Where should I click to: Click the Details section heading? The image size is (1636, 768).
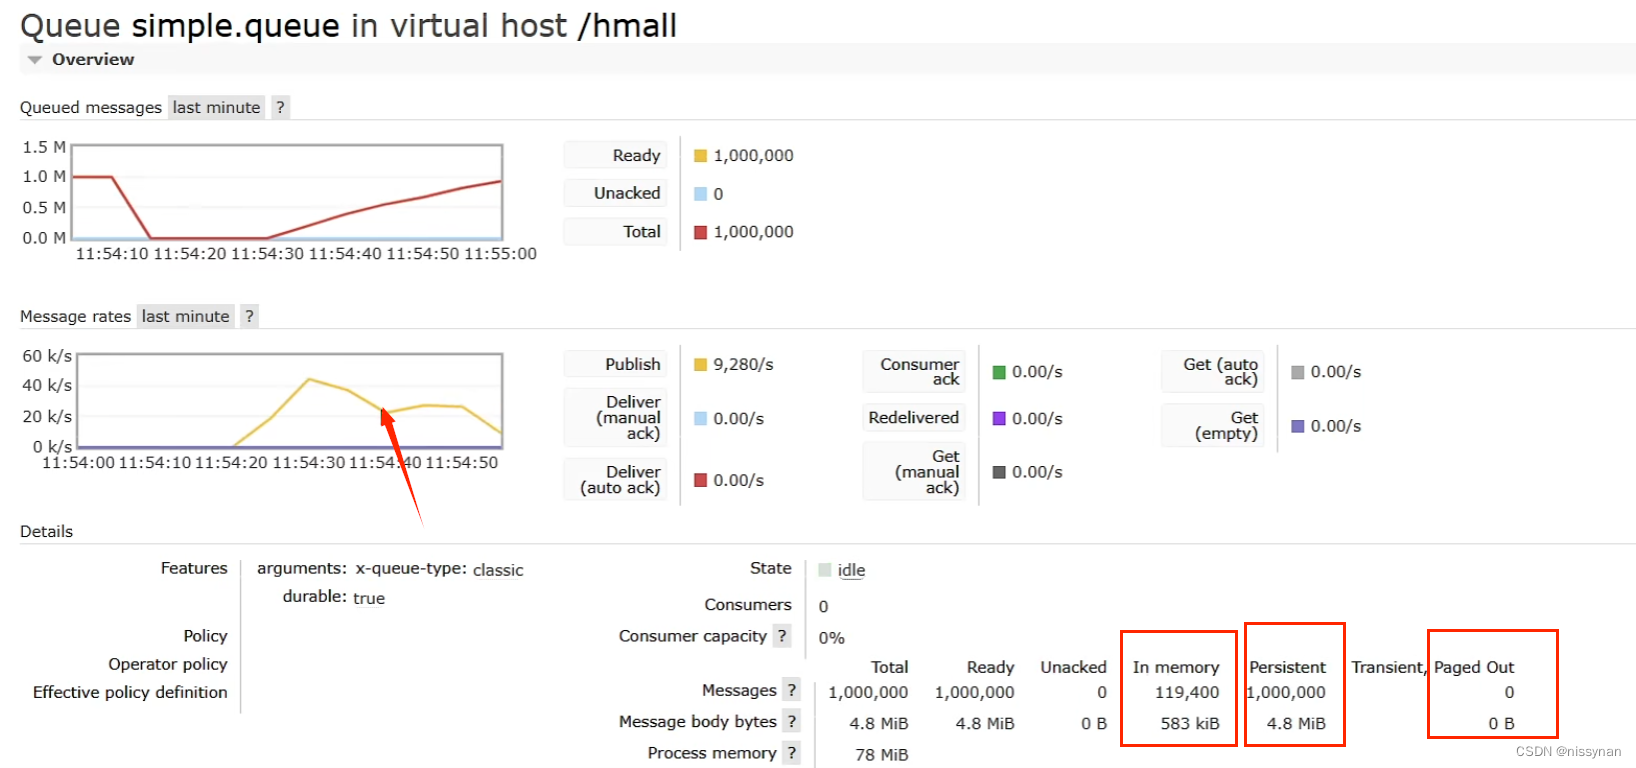click(x=46, y=532)
